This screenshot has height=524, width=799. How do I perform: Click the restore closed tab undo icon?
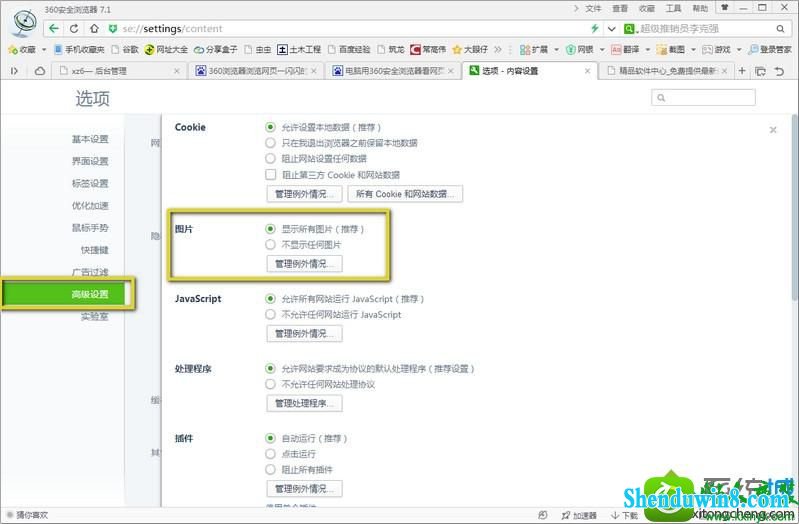pyautogui.click(x=779, y=71)
